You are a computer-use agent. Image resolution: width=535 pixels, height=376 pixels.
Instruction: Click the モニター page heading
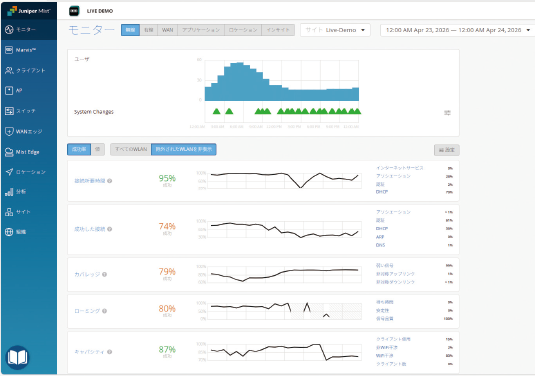pos(91,30)
